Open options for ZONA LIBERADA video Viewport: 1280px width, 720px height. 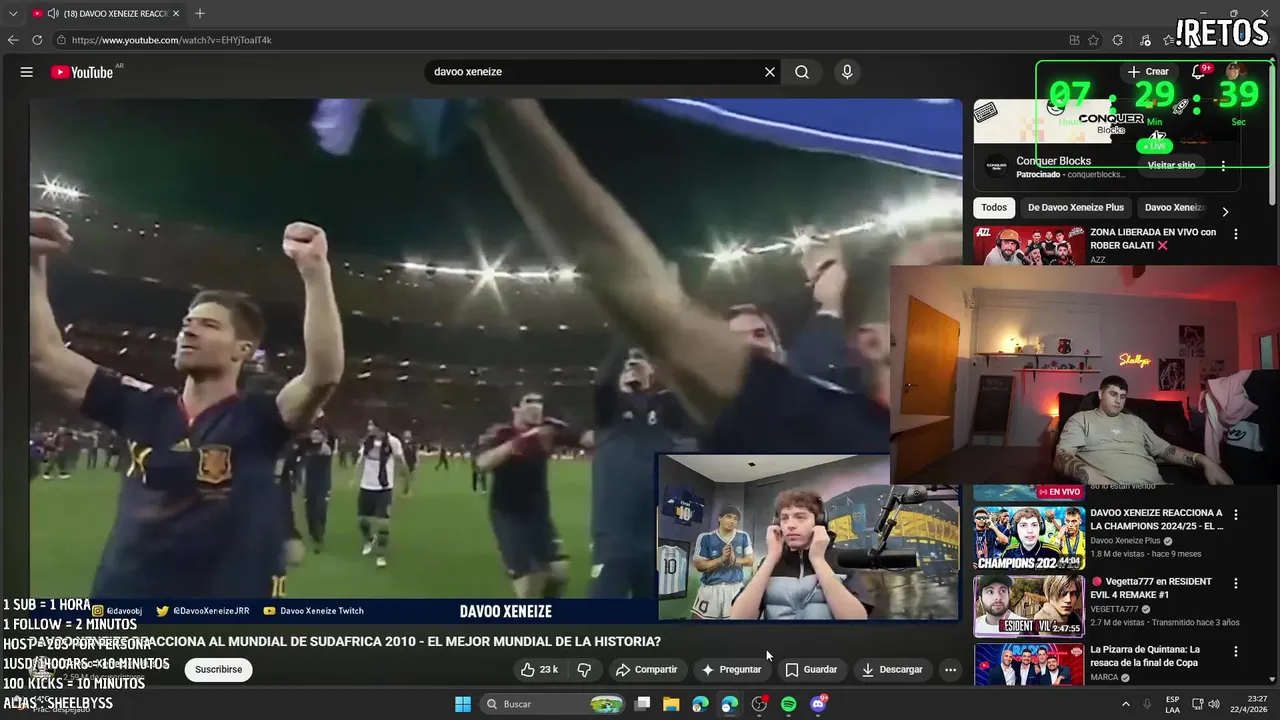[1236, 234]
